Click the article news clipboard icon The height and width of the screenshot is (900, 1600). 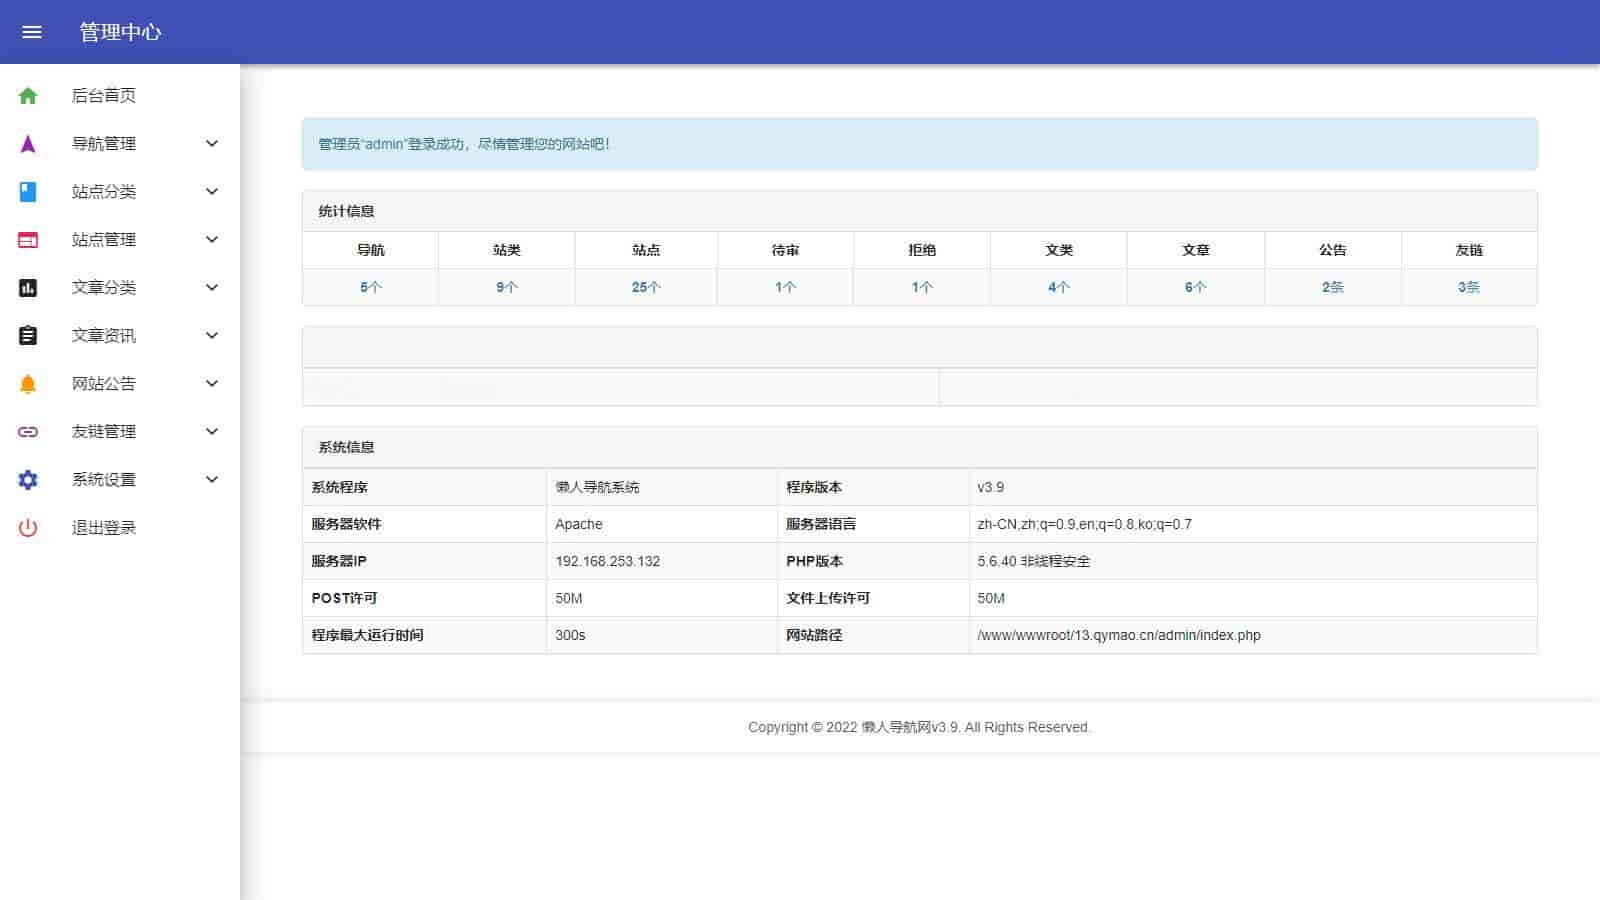point(28,336)
